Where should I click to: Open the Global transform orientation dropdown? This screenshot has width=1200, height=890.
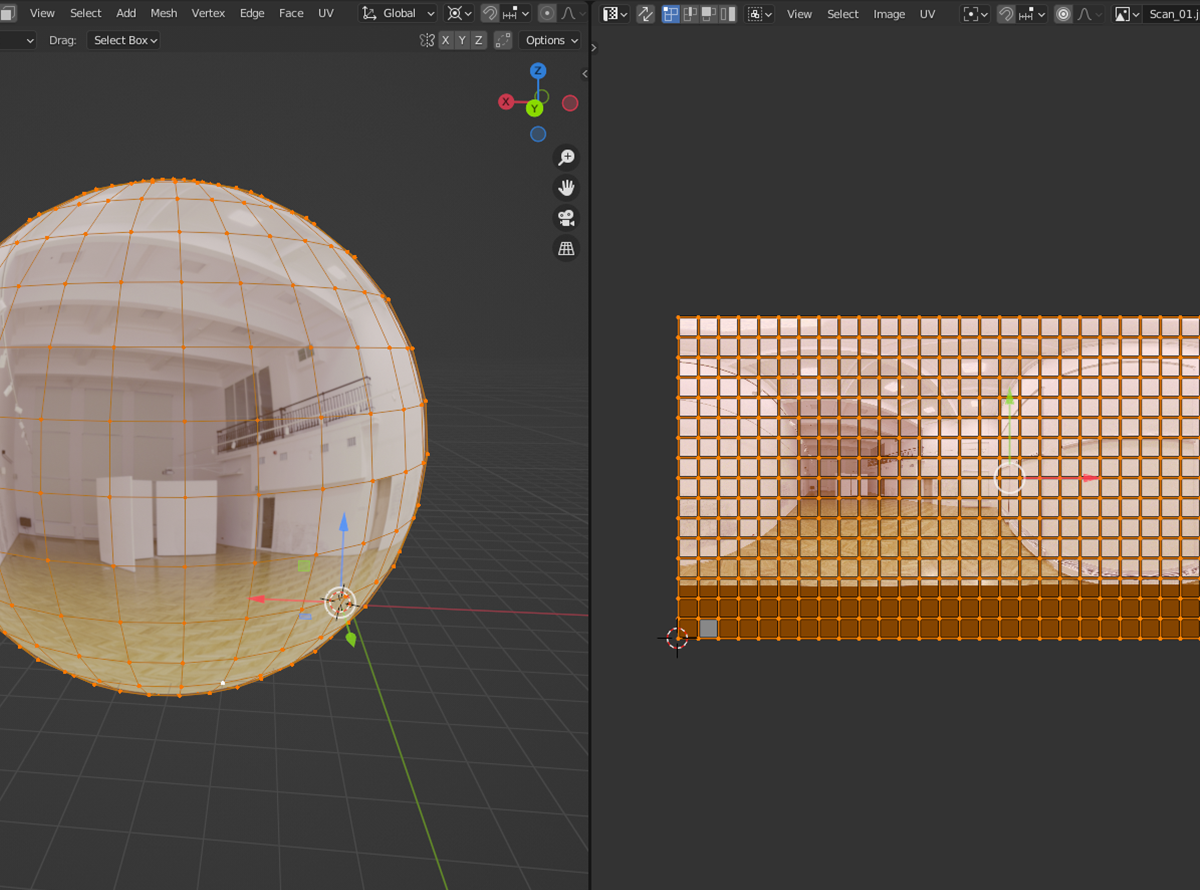pos(399,14)
